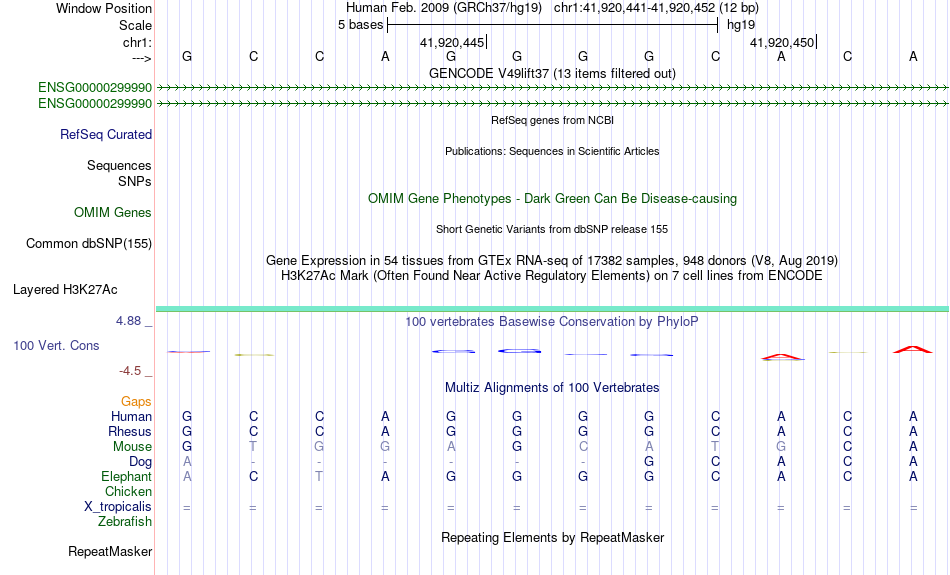
Task: Open the GTEx Gene Expression track title
Action: click(552, 261)
